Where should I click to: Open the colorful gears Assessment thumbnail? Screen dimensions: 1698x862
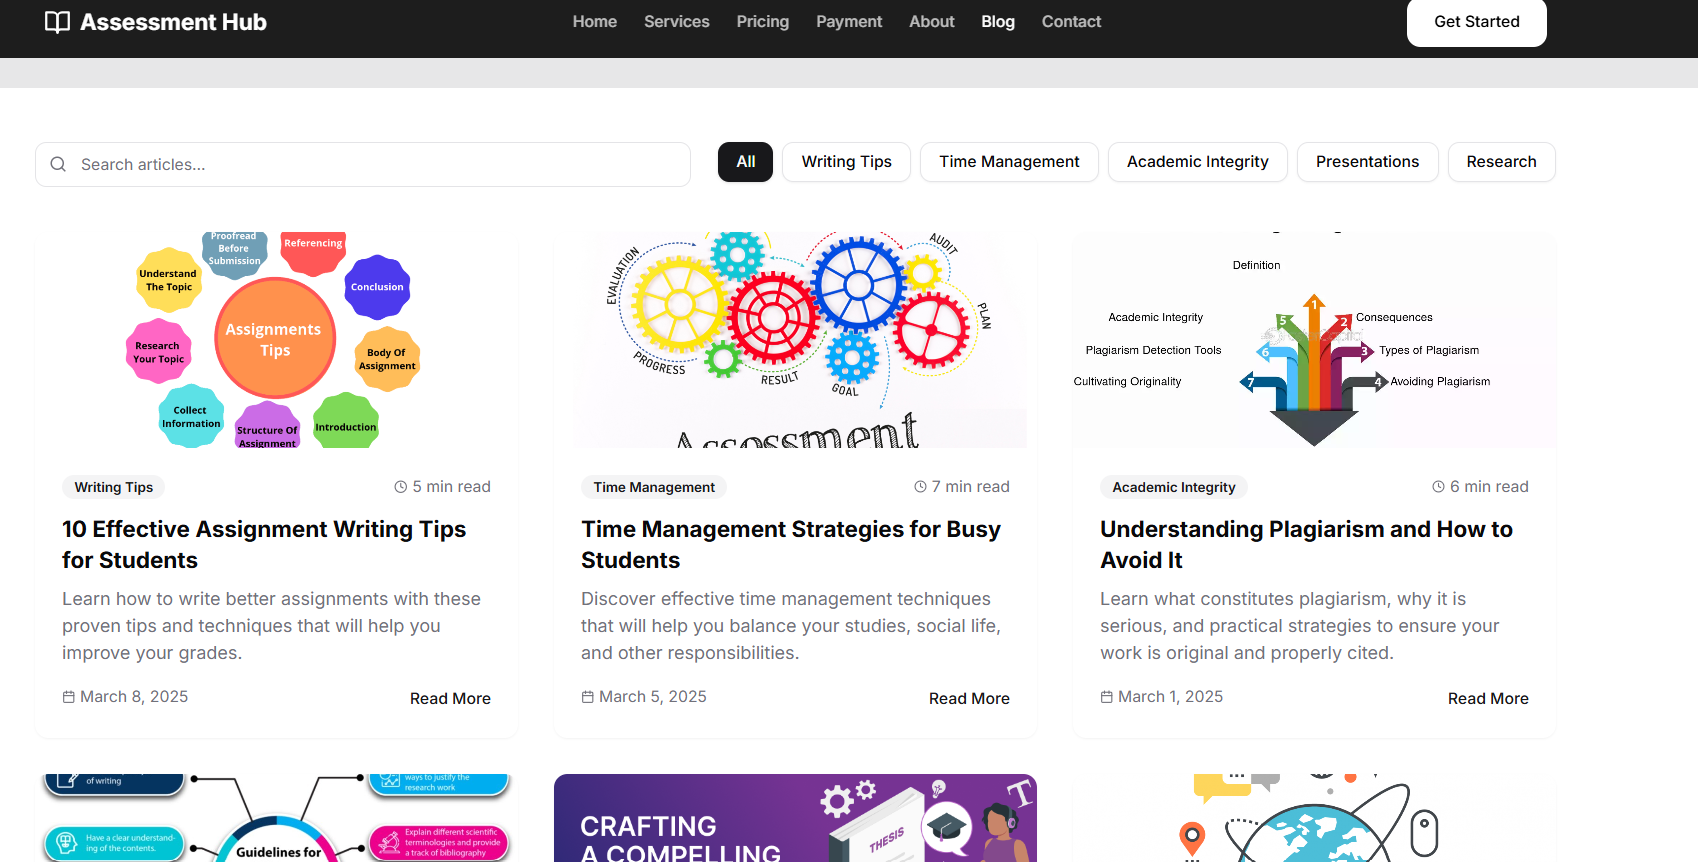[795, 340]
